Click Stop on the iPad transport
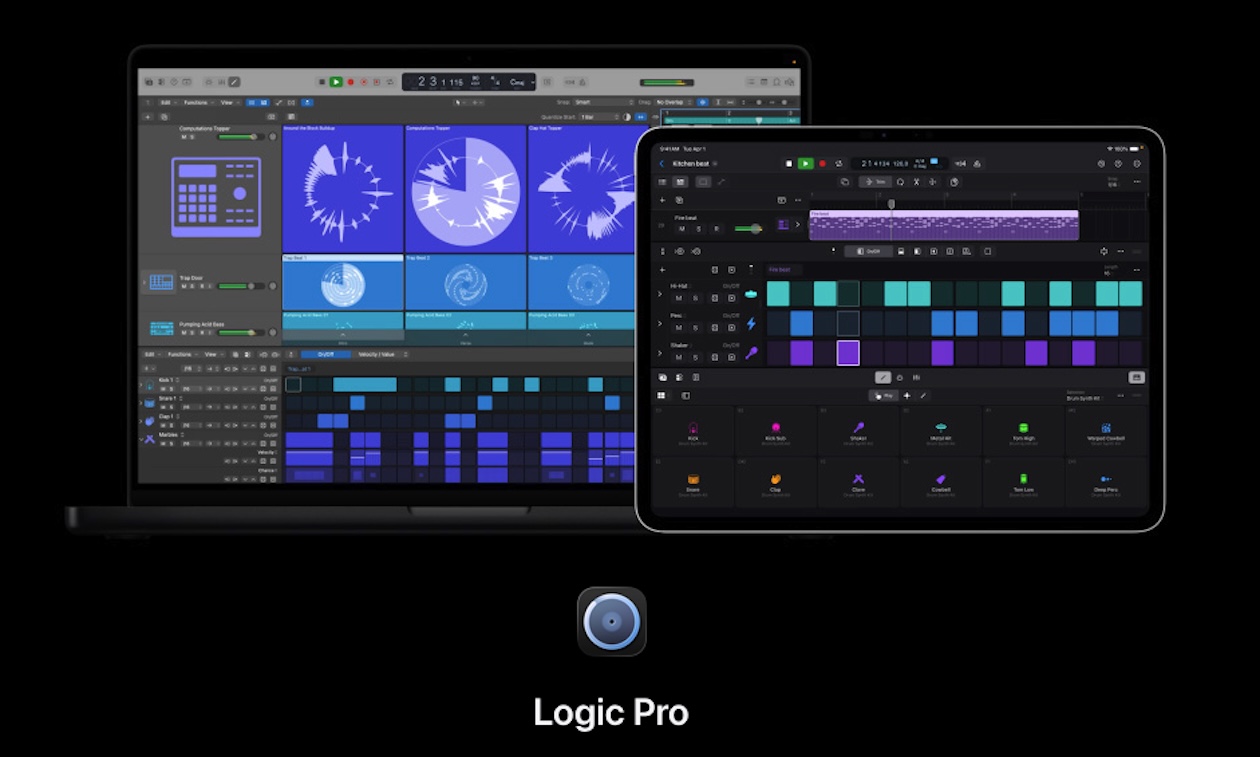1260x757 pixels. (x=789, y=163)
